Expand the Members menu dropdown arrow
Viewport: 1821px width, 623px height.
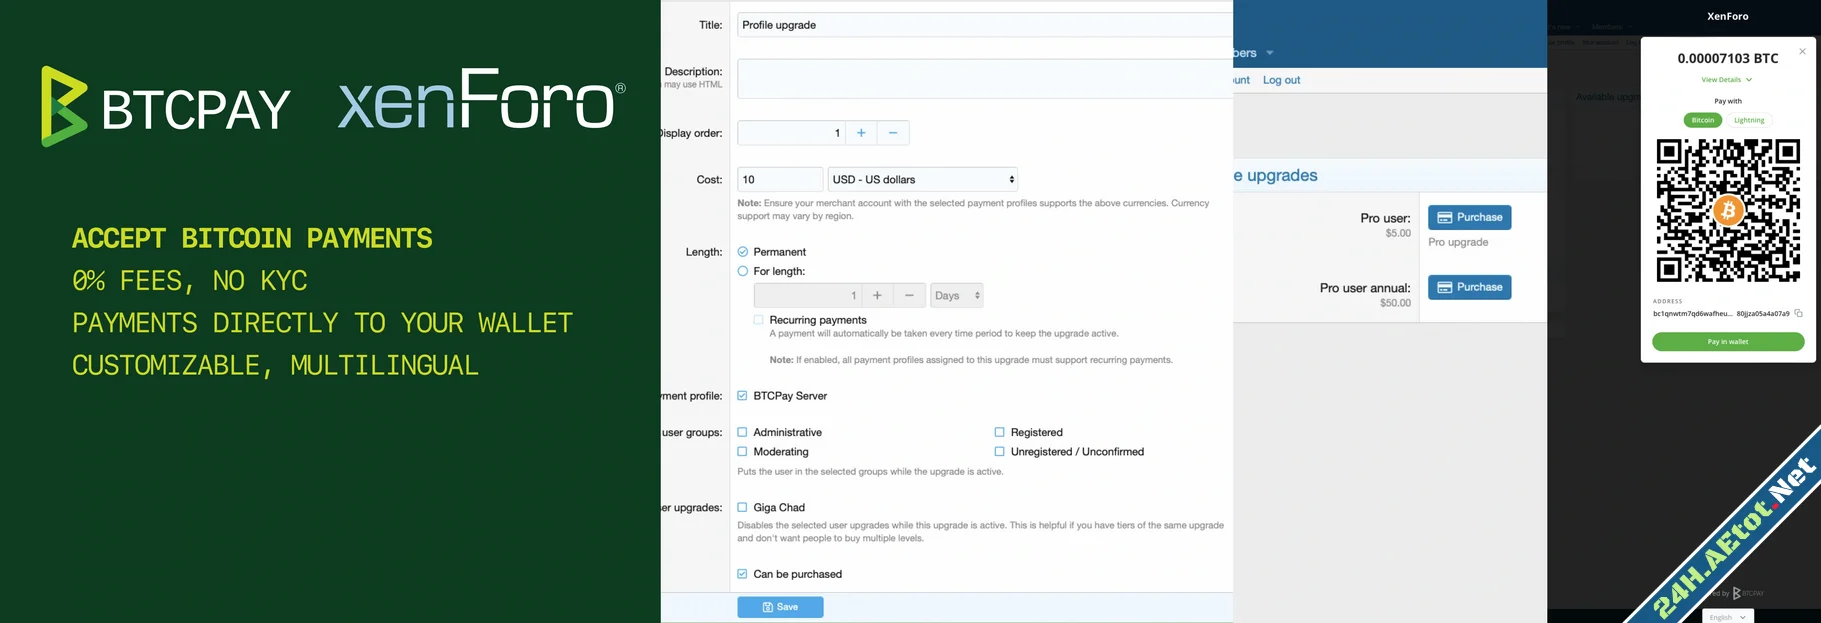1270,53
